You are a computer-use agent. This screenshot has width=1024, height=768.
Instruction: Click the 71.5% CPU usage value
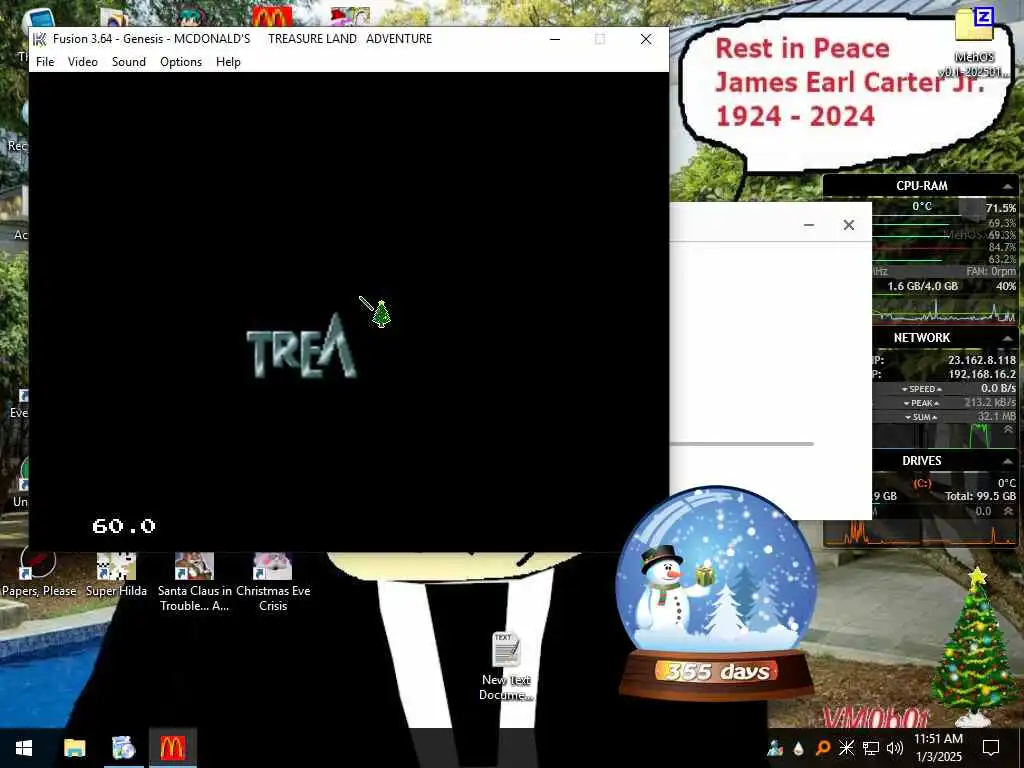[1000, 208]
